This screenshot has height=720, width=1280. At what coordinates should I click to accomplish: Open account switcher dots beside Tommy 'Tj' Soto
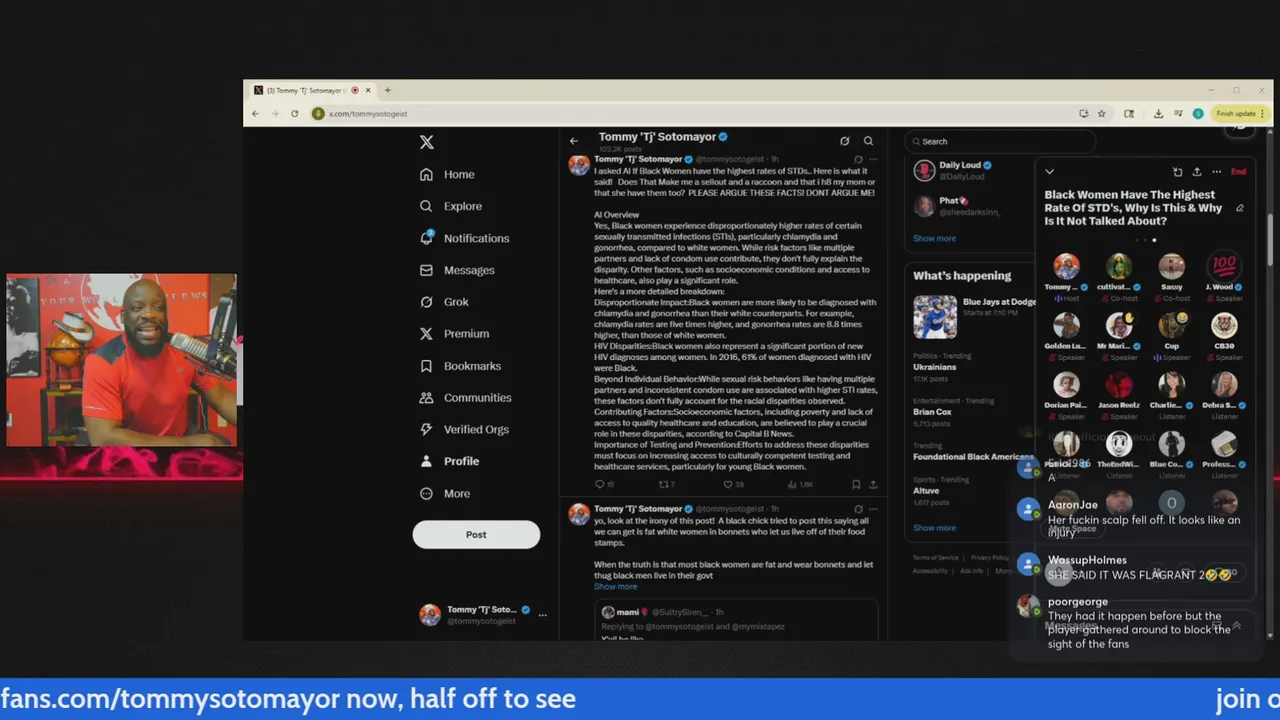tap(543, 615)
